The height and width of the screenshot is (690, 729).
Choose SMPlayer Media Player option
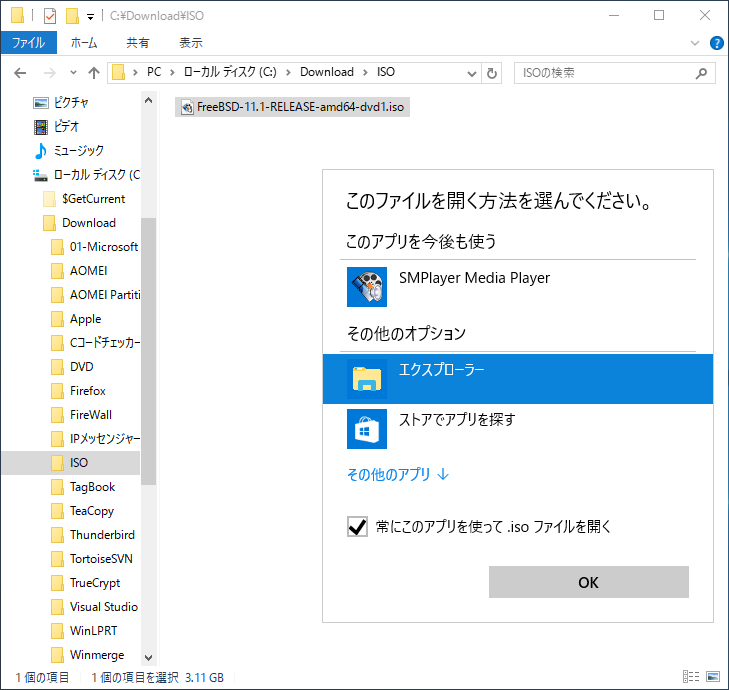click(517, 287)
